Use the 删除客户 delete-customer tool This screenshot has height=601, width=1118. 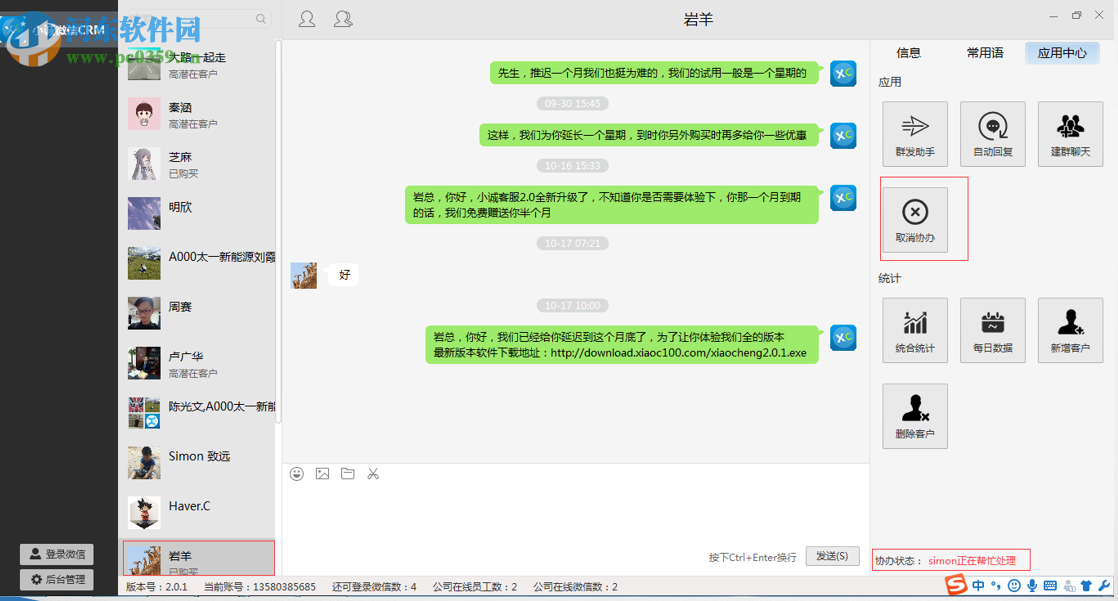click(x=915, y=415)
